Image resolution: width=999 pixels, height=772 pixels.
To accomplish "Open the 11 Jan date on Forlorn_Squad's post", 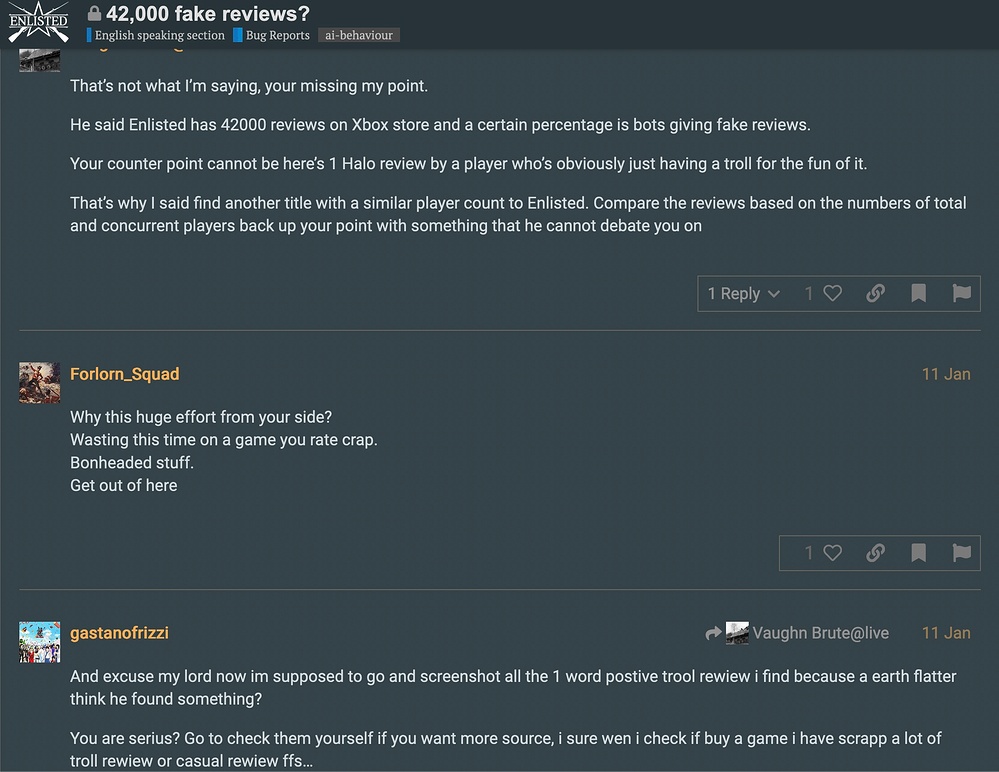I will tap(946, 375).
